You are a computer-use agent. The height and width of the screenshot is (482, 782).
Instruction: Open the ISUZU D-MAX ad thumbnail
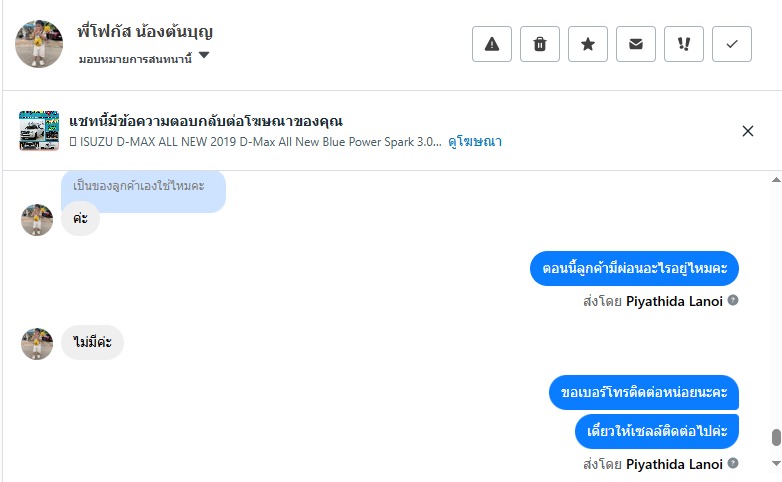[39, 131]
